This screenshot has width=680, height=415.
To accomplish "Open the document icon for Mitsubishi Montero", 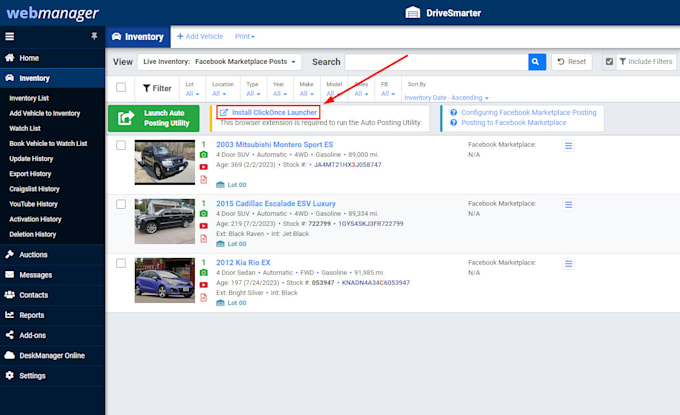I will pyautogui.click(x=203, y=180).
